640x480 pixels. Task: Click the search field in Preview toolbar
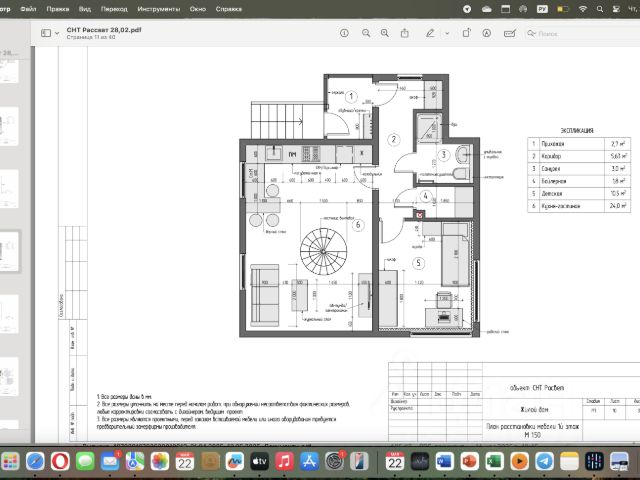click(x=583, y=33)
